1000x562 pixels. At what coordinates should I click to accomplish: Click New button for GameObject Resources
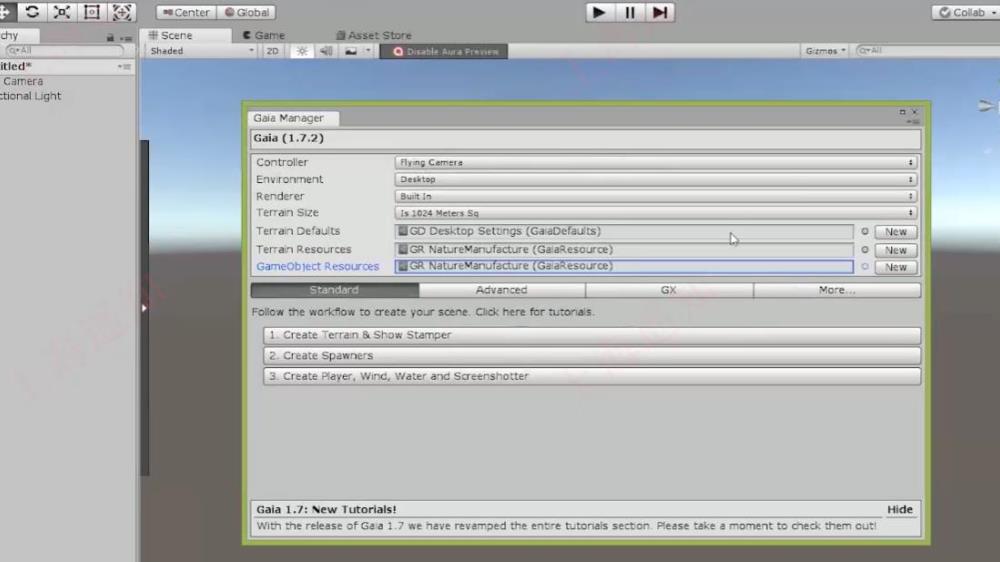tap(895, 267)
